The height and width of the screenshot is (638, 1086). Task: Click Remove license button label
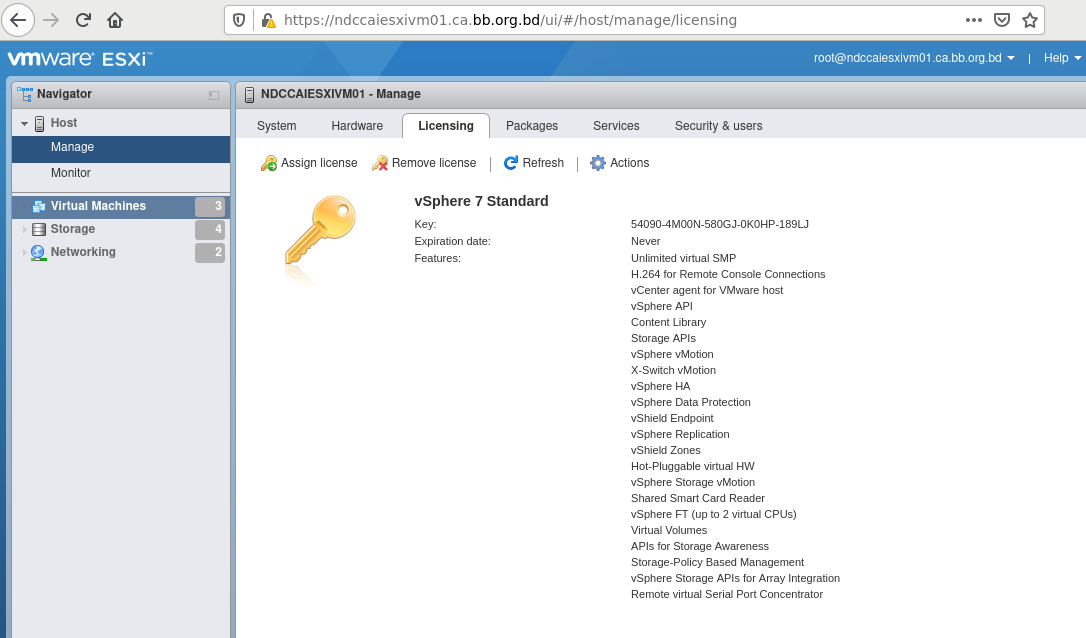click(x=434, y=163)
